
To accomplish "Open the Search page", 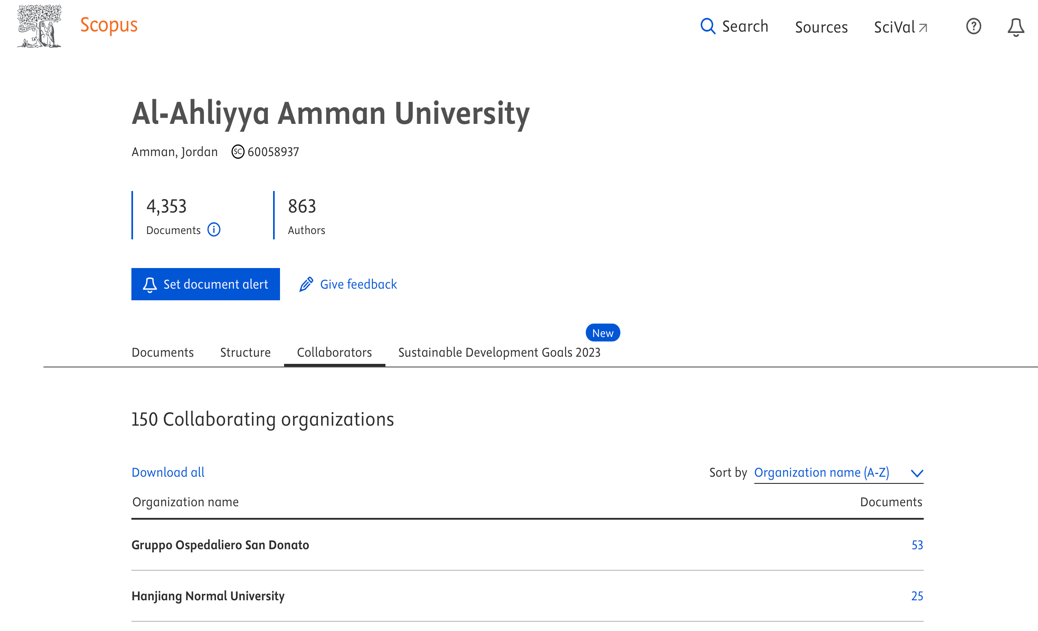I will pyautogui.click(x=734, y=26).
